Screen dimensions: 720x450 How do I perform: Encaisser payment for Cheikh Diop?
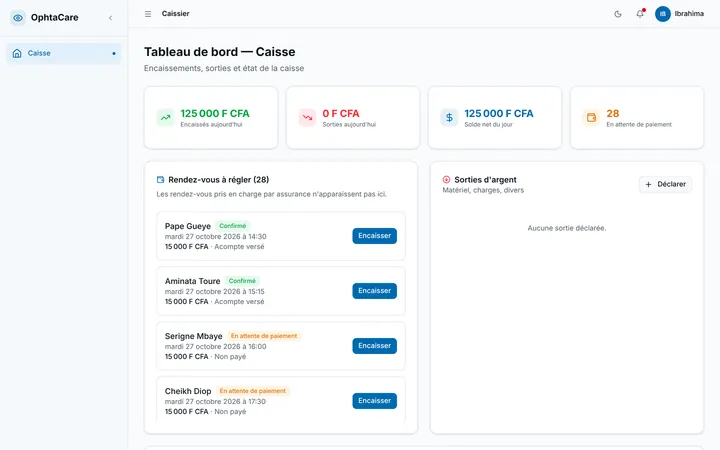pyautogui.click(x=374, y=401)
